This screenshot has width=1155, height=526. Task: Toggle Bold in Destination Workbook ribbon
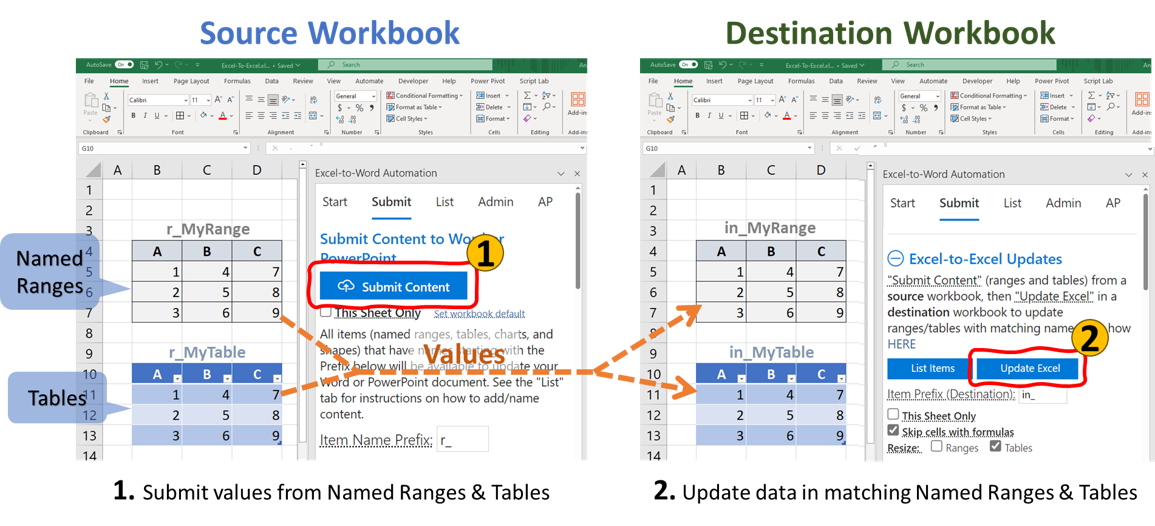pyautogui.click(x=698, y=116)
